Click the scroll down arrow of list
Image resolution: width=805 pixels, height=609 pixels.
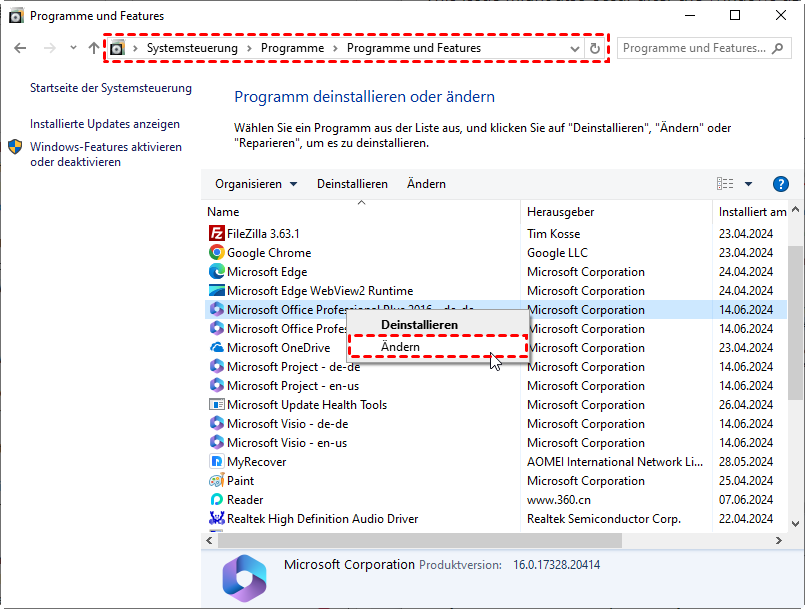point(795,524)
